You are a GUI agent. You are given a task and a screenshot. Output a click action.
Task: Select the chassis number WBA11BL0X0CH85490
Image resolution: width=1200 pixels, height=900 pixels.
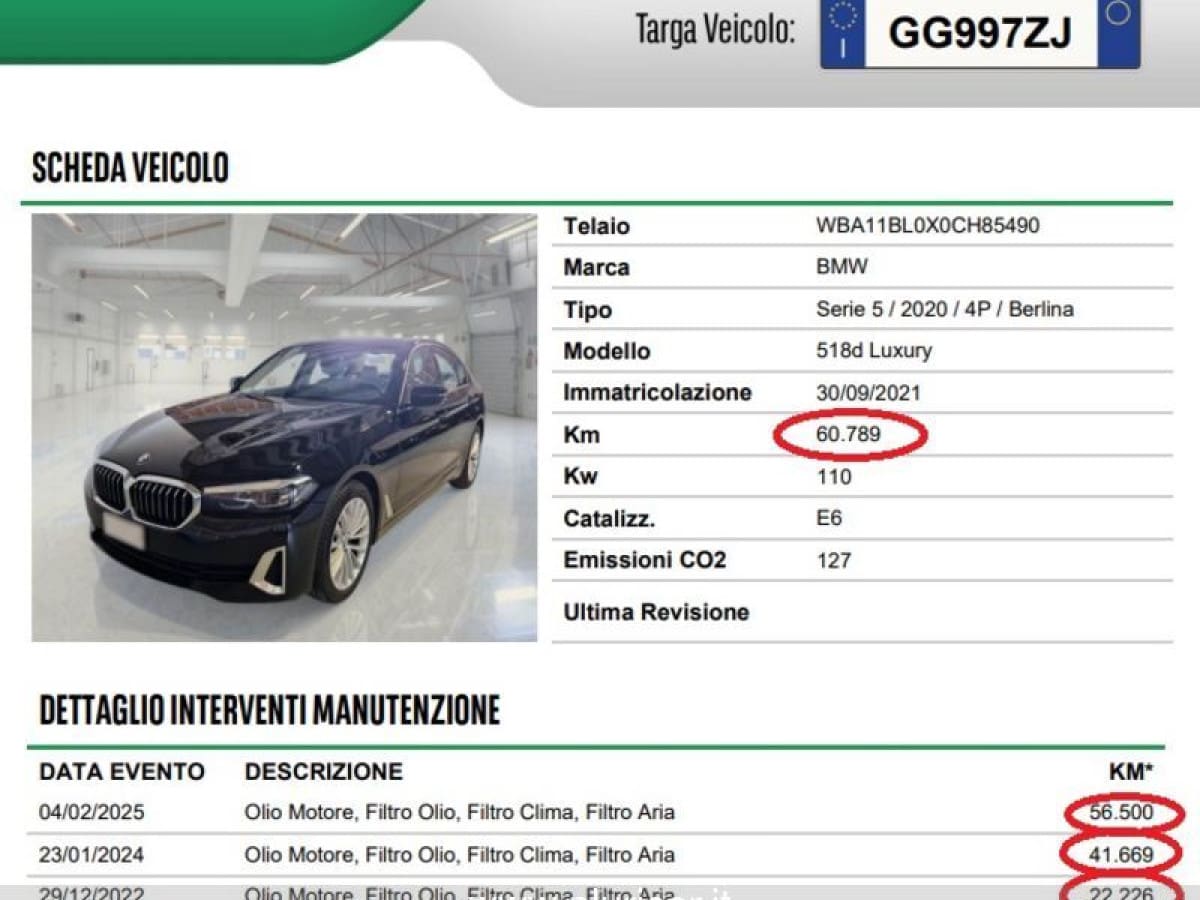click(x=928, y=226)
